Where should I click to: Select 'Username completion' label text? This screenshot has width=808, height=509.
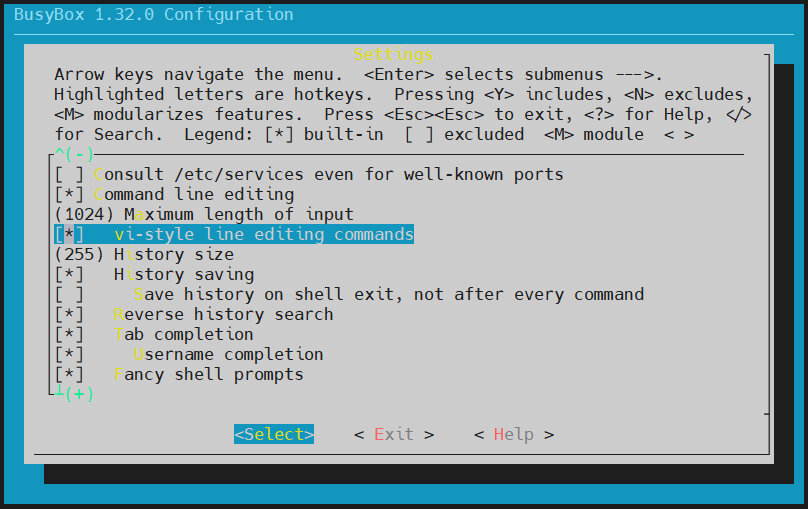228,354
